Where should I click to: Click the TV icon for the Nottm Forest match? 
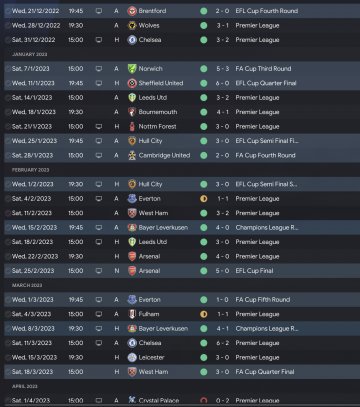[x=99, y=126]
